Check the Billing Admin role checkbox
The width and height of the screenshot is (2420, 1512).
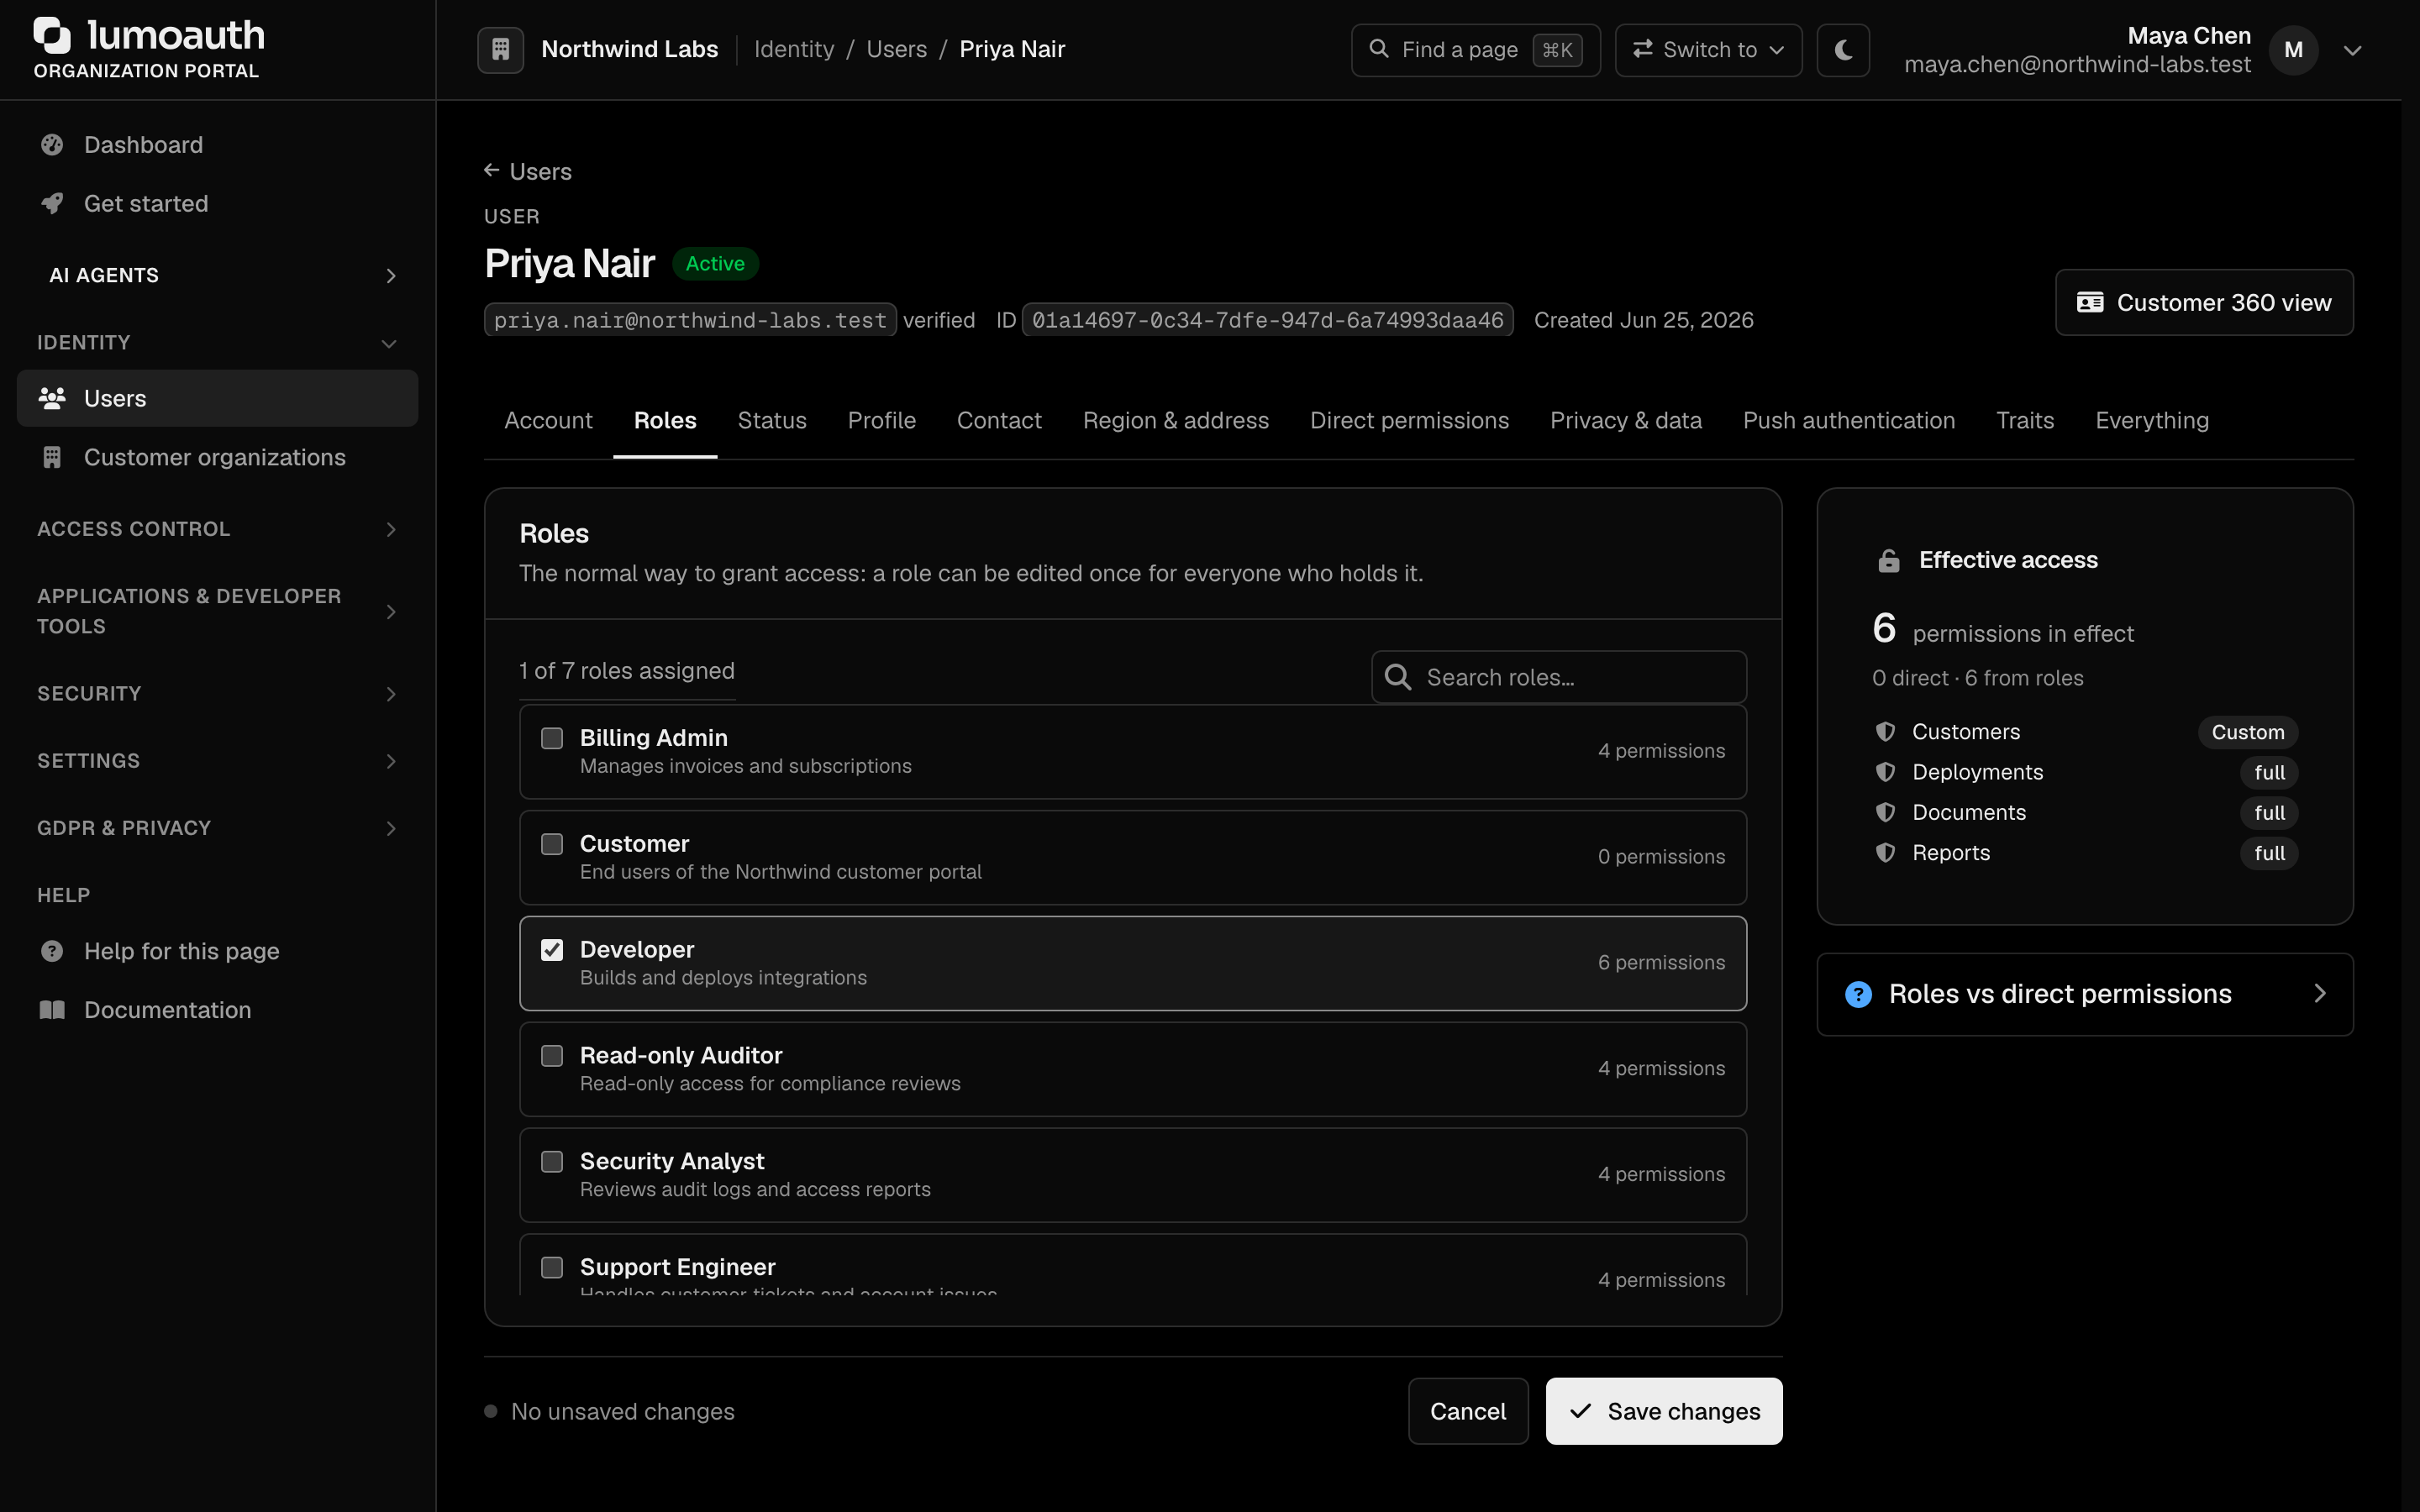(552, 738)
